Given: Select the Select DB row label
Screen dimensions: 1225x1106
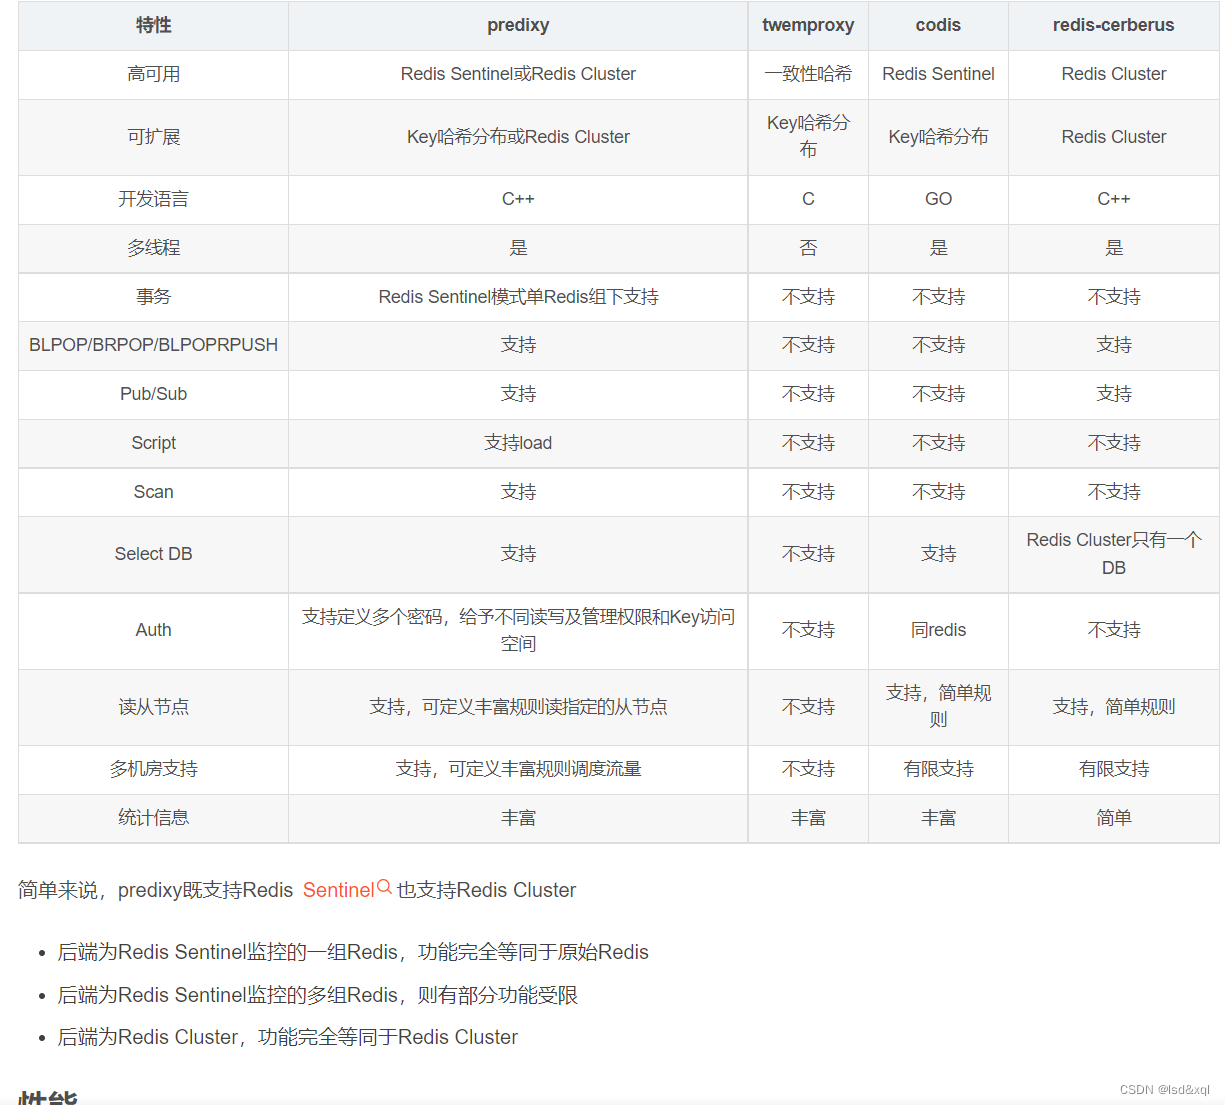Looking at the screenshot, I should pos(153,554).
